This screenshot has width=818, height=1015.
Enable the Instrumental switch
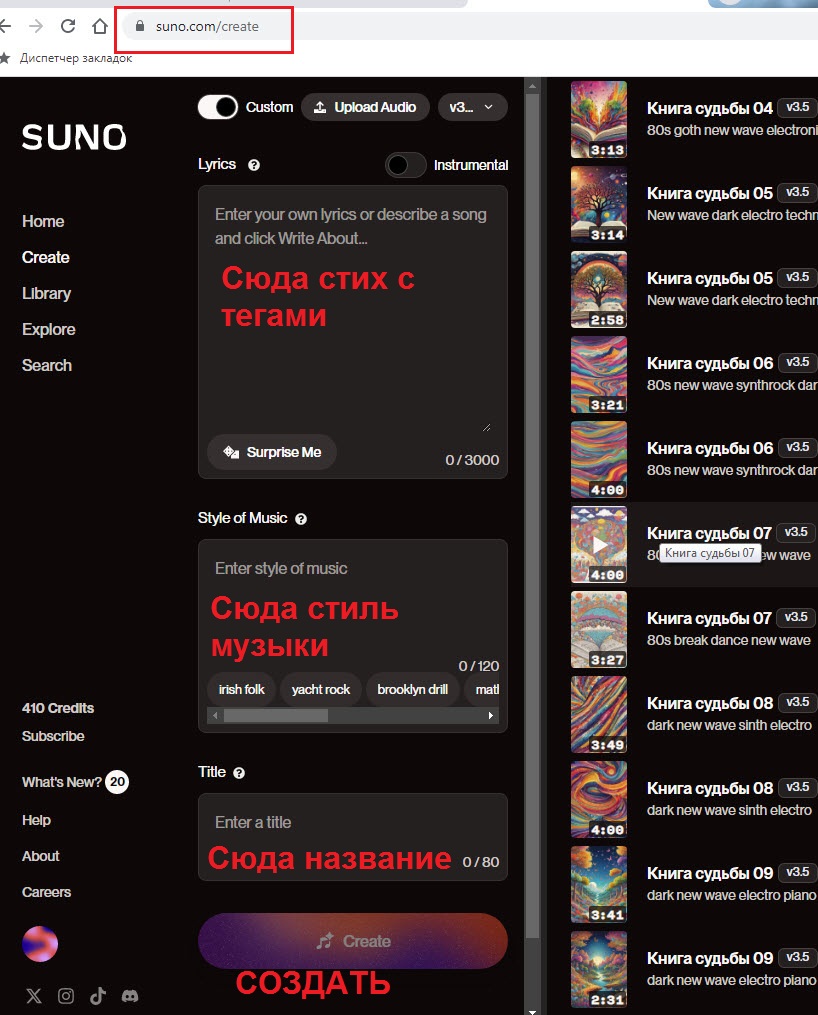pos(406,165)
